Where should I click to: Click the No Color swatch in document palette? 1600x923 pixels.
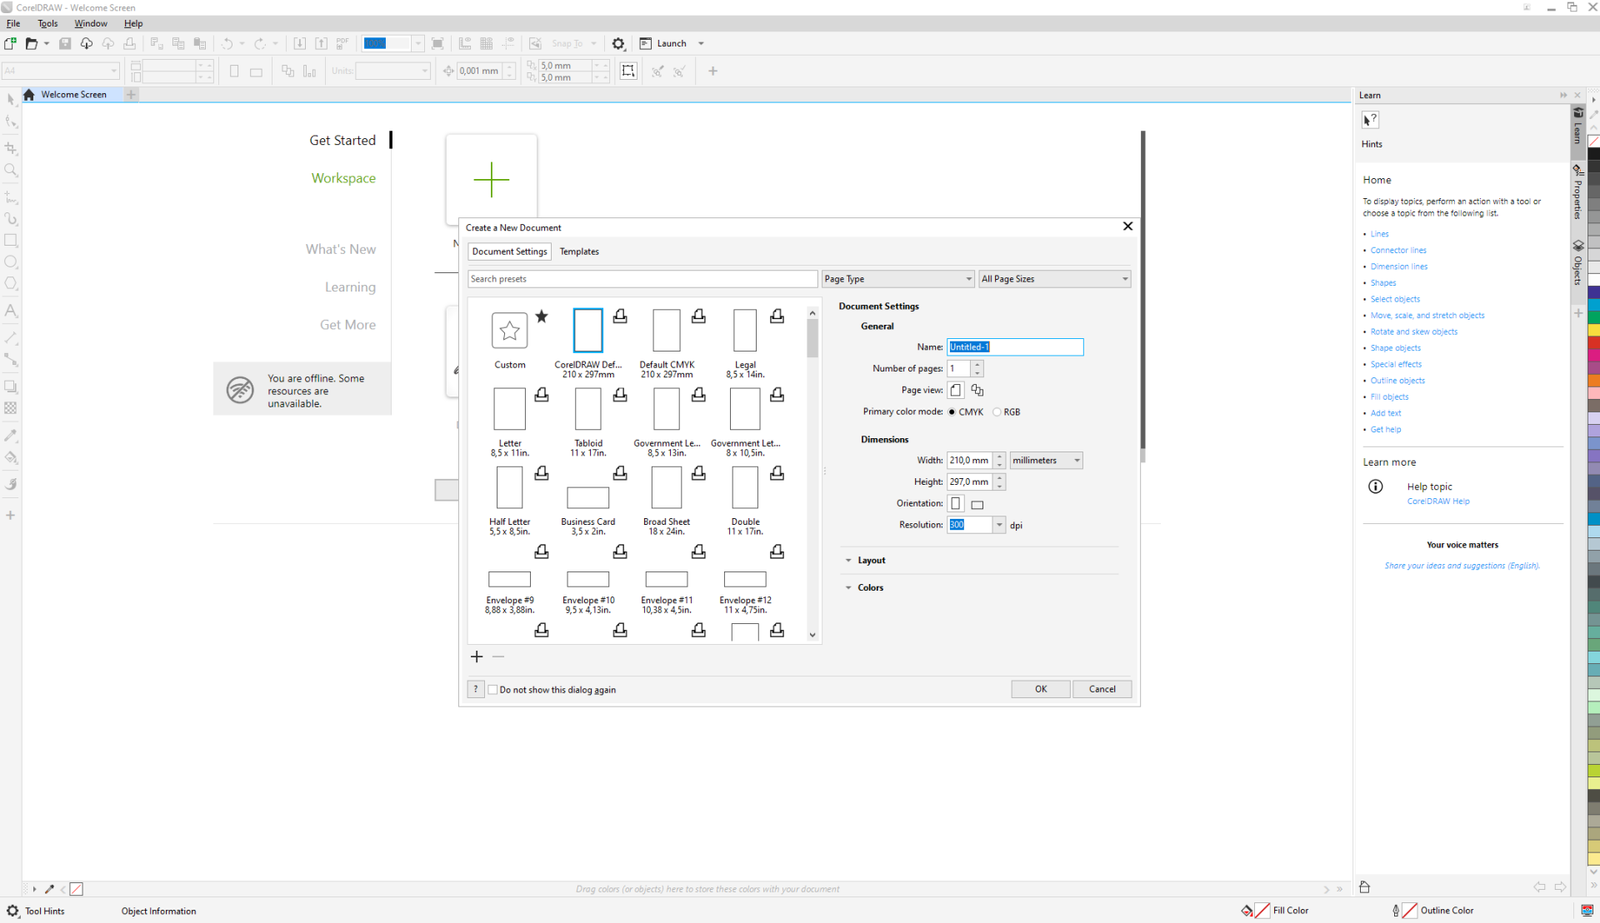pyautogui.click(x=77, y=889)
